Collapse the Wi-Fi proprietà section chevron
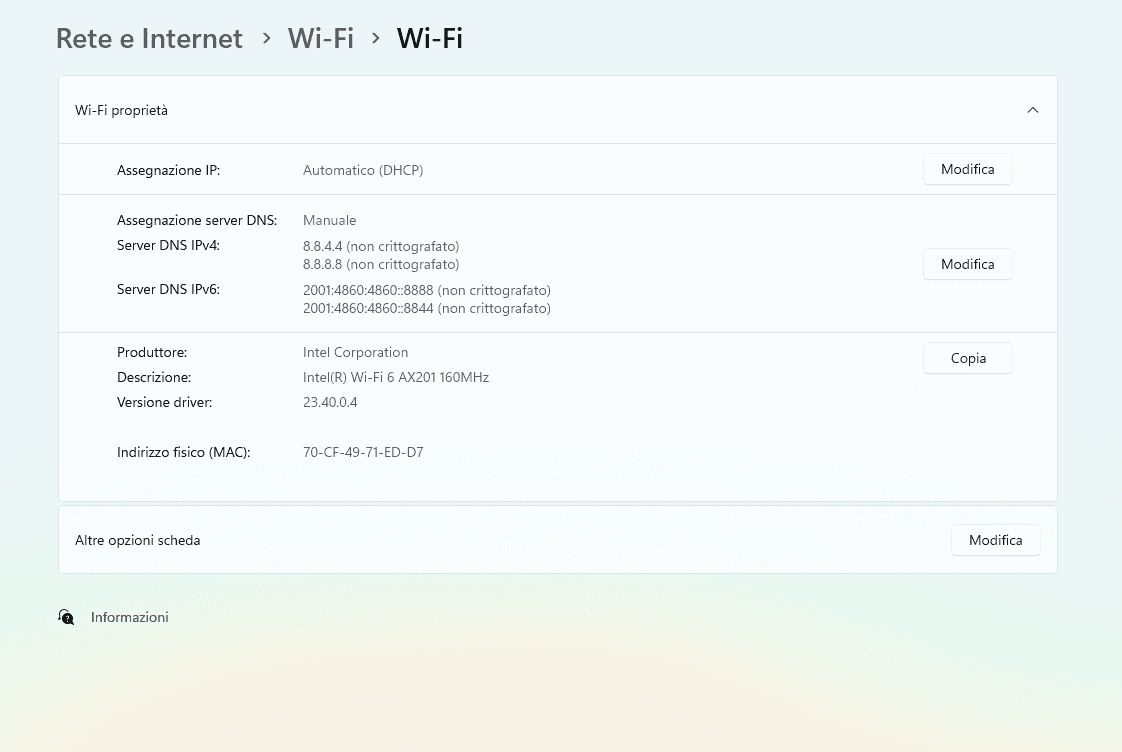1122x752 pixels. tap(1033, 110)
